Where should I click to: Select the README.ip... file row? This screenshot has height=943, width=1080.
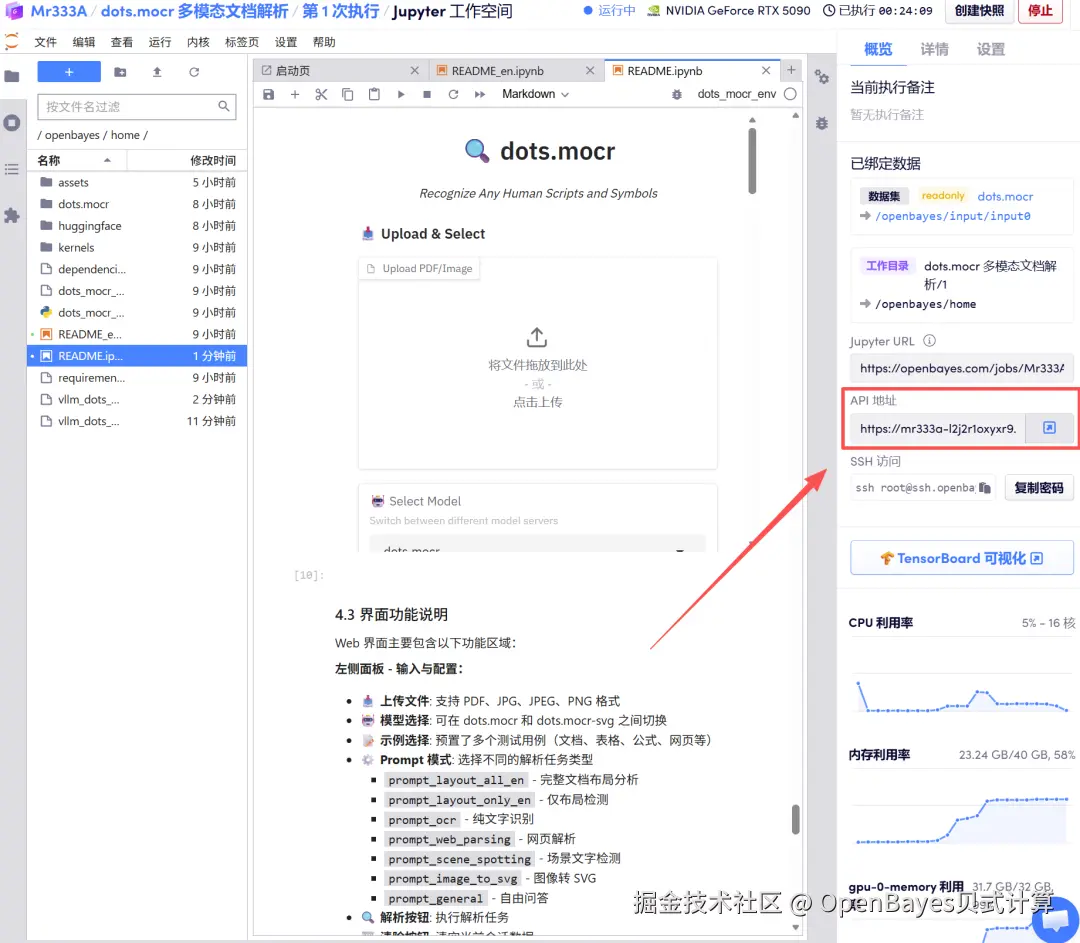point(138,355)
